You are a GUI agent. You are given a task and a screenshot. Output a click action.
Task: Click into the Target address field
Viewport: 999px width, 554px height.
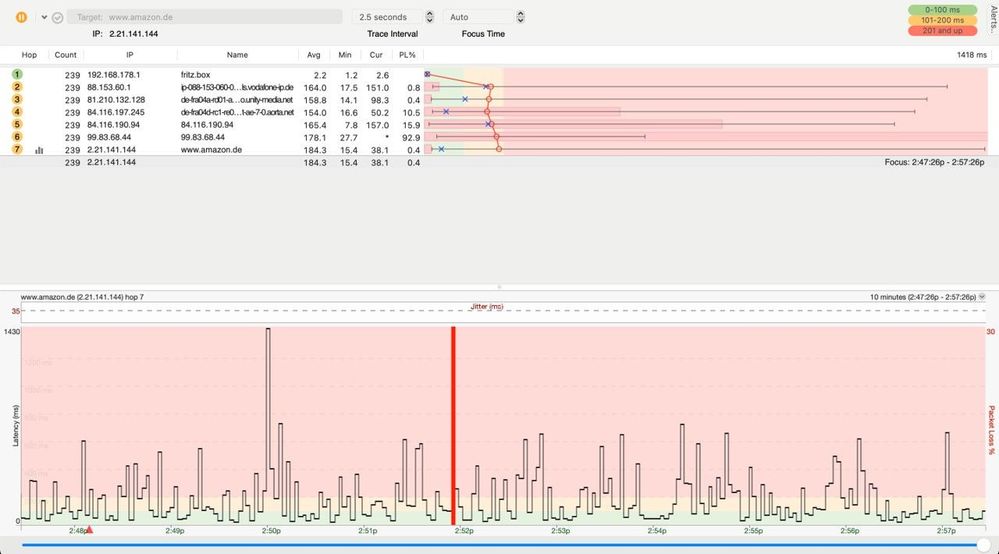pyautogui.click(x=205, y=17)
